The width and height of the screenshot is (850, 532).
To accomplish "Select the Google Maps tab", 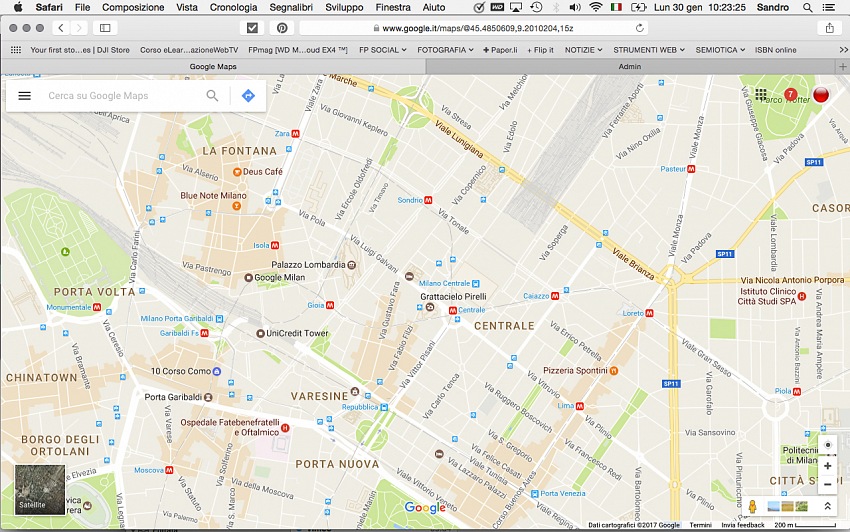I will click(213, 67).
